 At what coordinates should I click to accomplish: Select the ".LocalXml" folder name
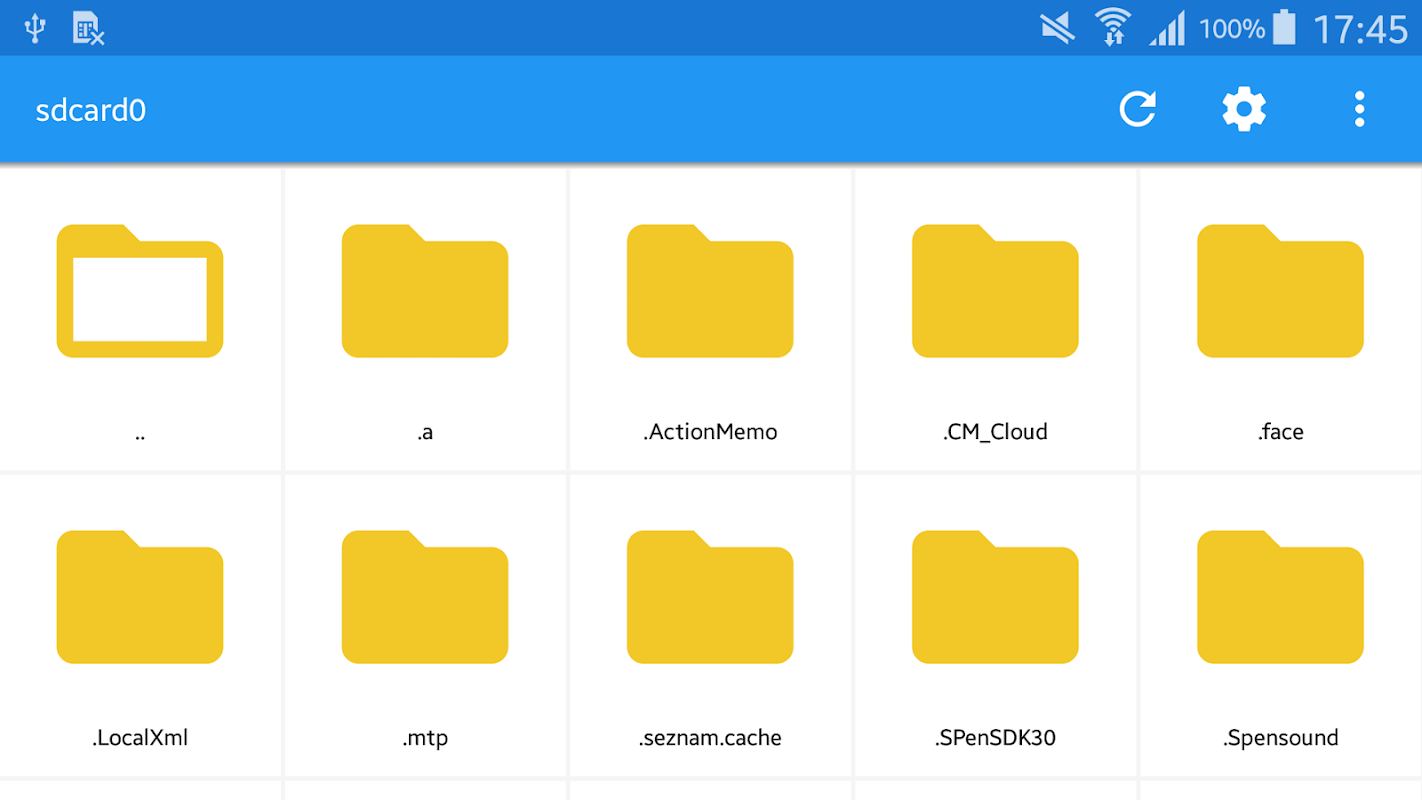pyautogui.click(x=140, y=738)
